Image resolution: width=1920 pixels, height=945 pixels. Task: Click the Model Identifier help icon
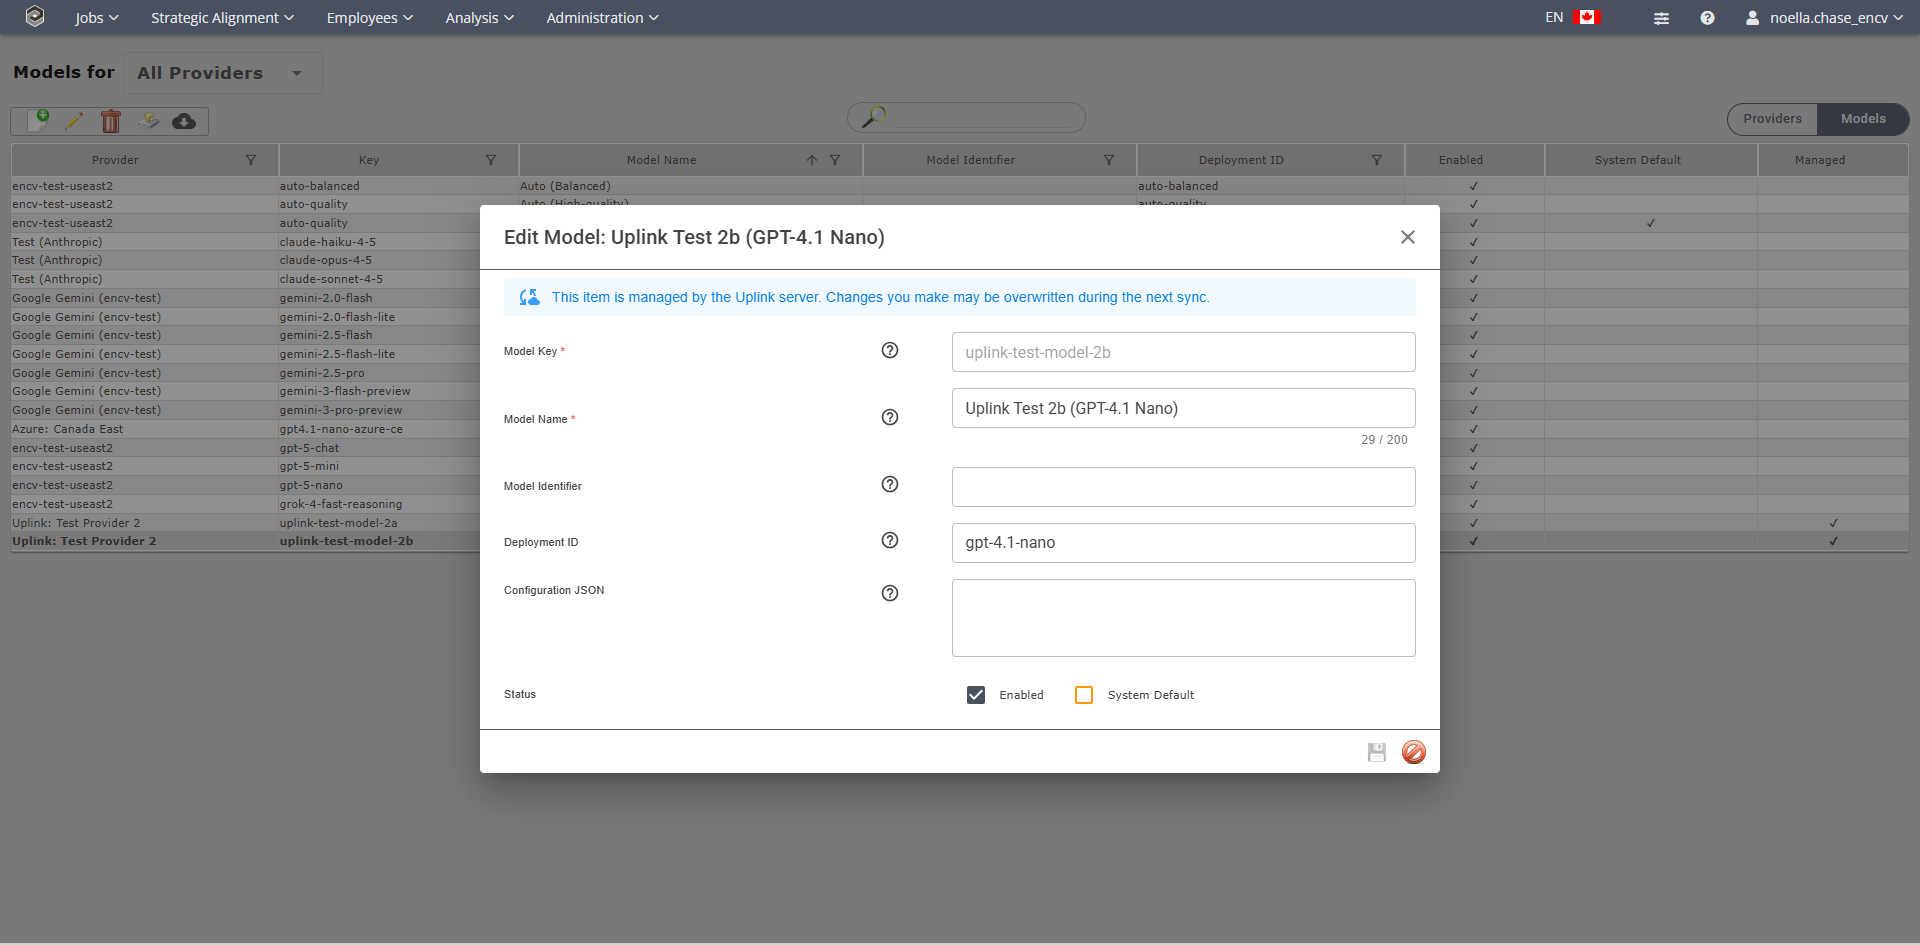pyautogui.click(x=889, y=484)
